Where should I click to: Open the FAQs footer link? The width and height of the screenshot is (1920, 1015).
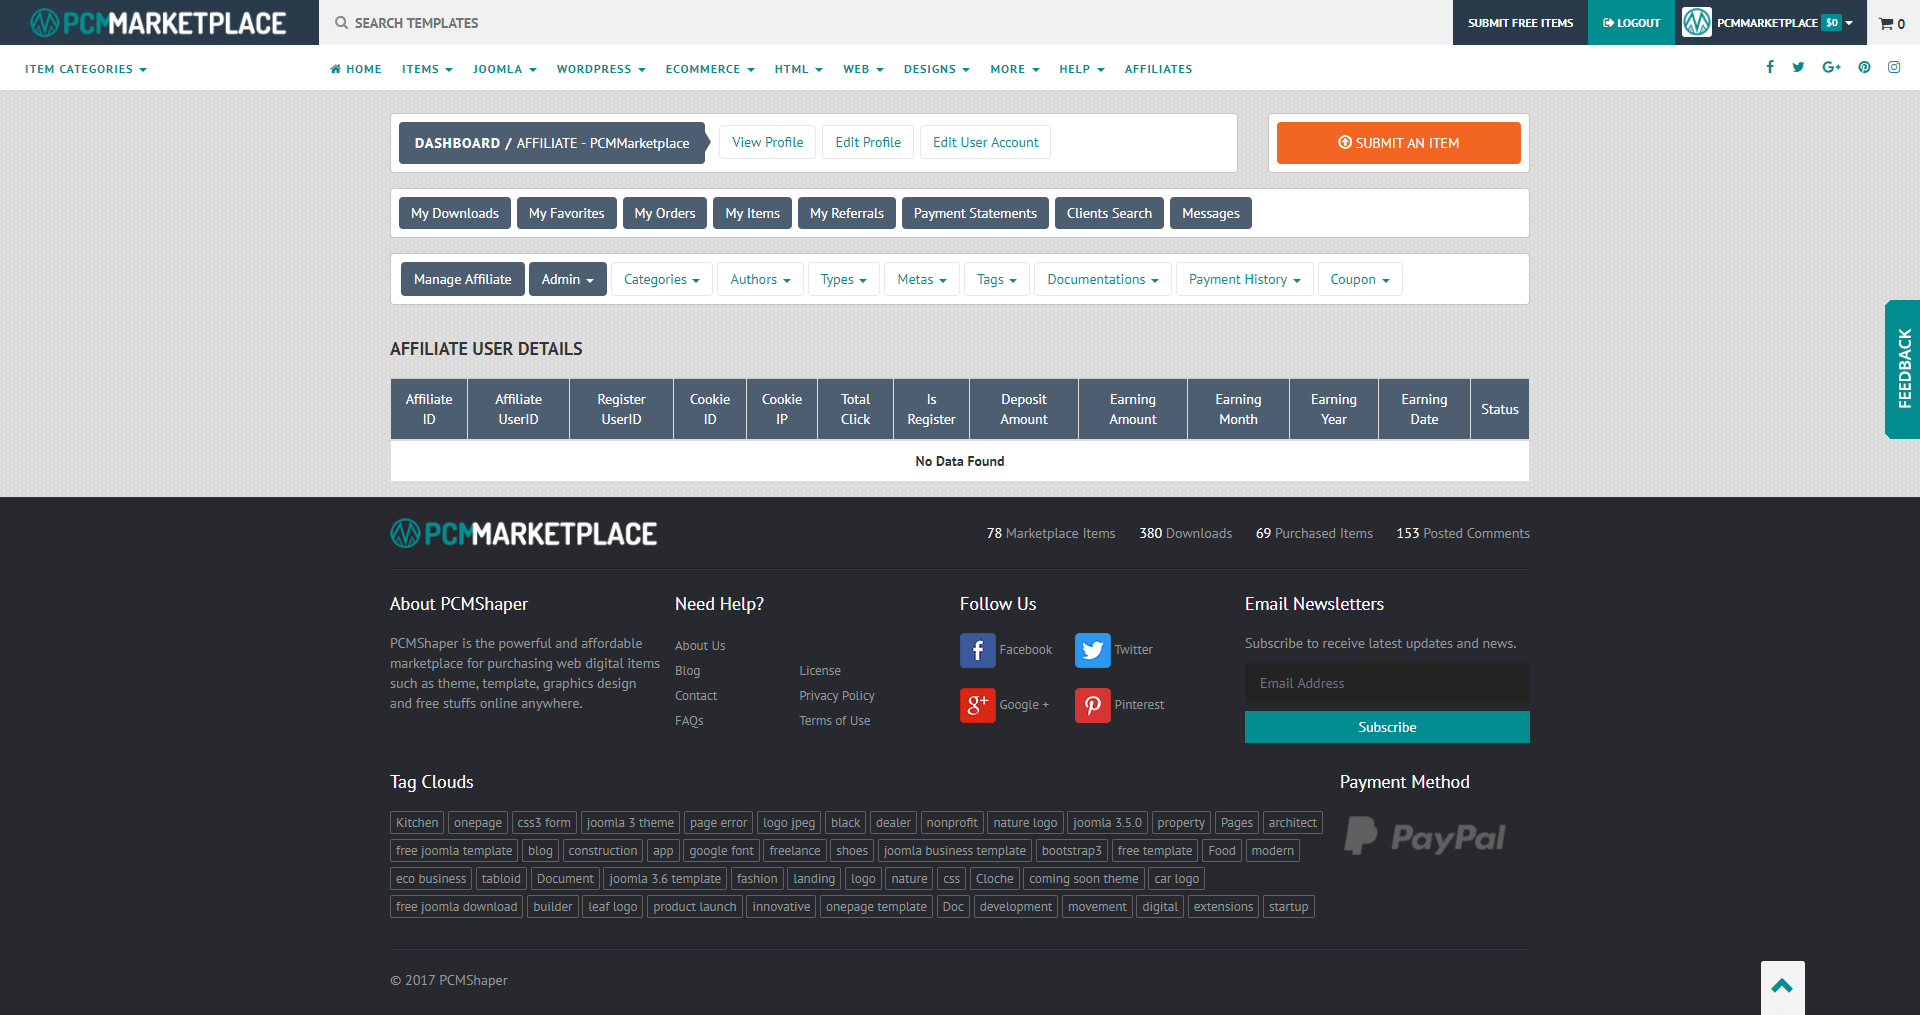pyautogui.click(x=689, y=721)
